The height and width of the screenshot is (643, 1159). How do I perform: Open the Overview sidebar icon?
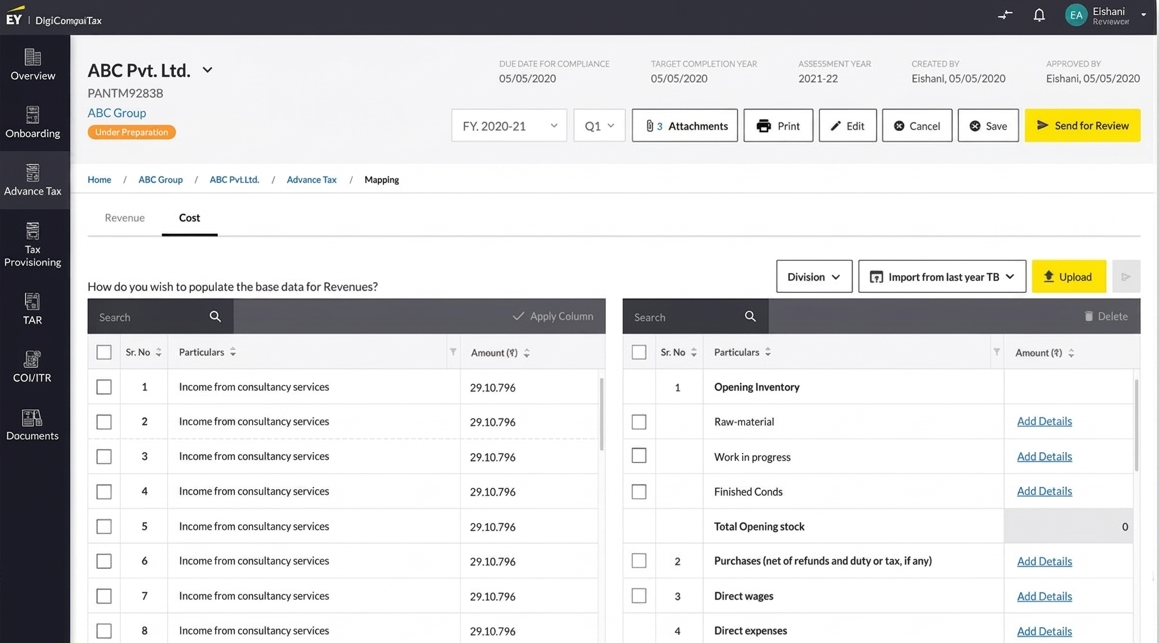point(33,64)
